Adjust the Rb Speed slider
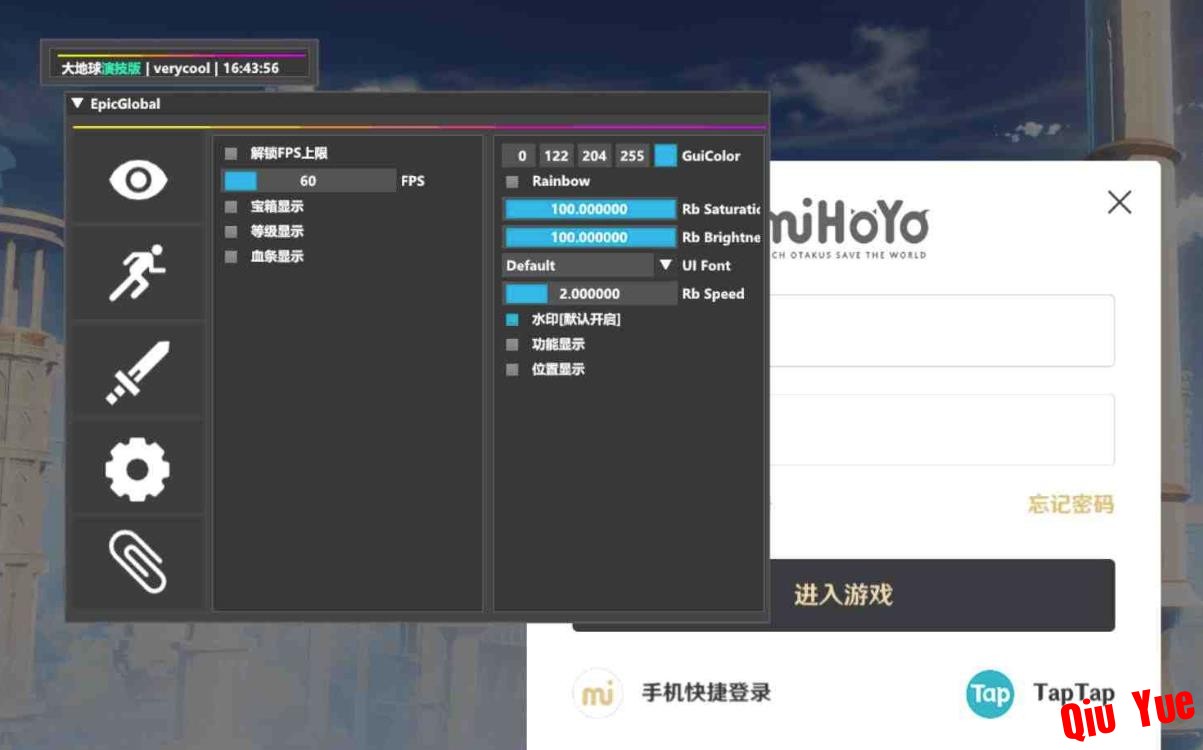The width and height of the screenshot is (1203, 750). point(590,294)
